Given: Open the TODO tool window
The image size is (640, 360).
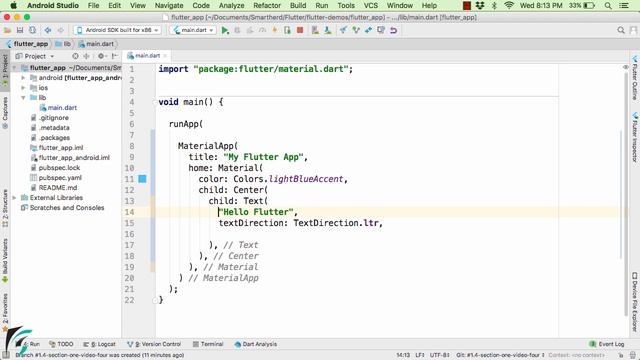Looking at the screenshot, I should coord(61,344).
